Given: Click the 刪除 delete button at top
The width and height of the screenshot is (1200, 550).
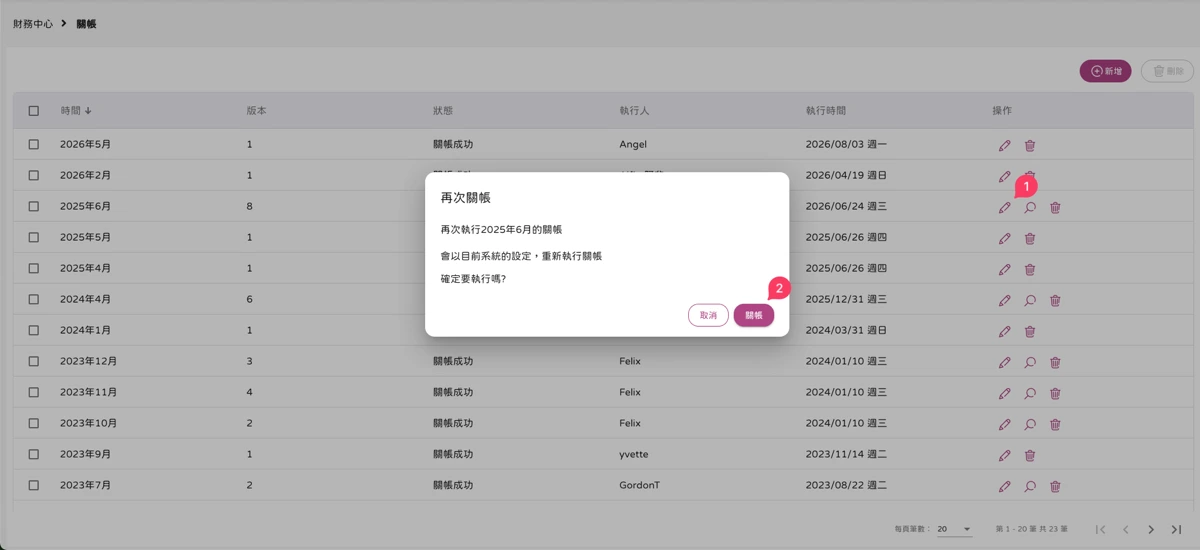Looking at the screenshot, I should pyautogui.click(x=1167, y=71).
